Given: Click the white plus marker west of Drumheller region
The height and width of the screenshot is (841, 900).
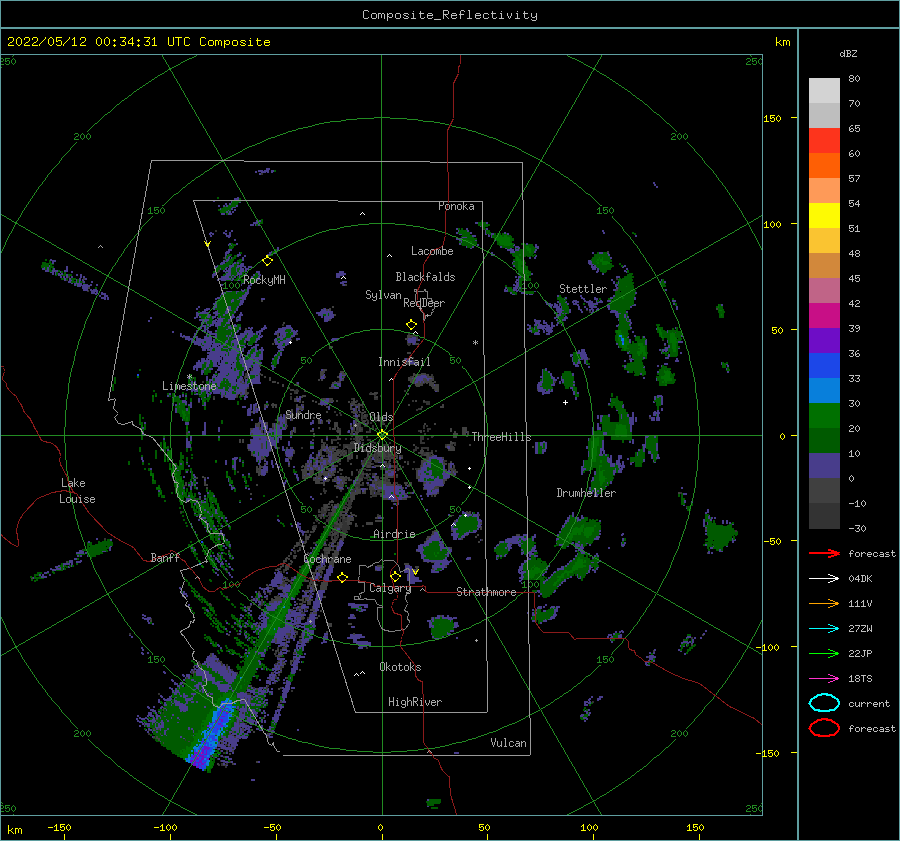Looking at the screenshot, I should (x=565, y=402).
